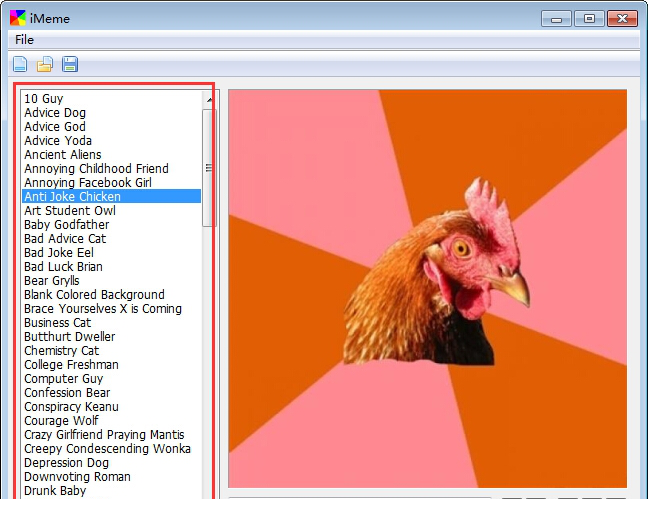Click the Save floppy disk icon
Viewport: 648px width, 518px height.
coord(70,64)
